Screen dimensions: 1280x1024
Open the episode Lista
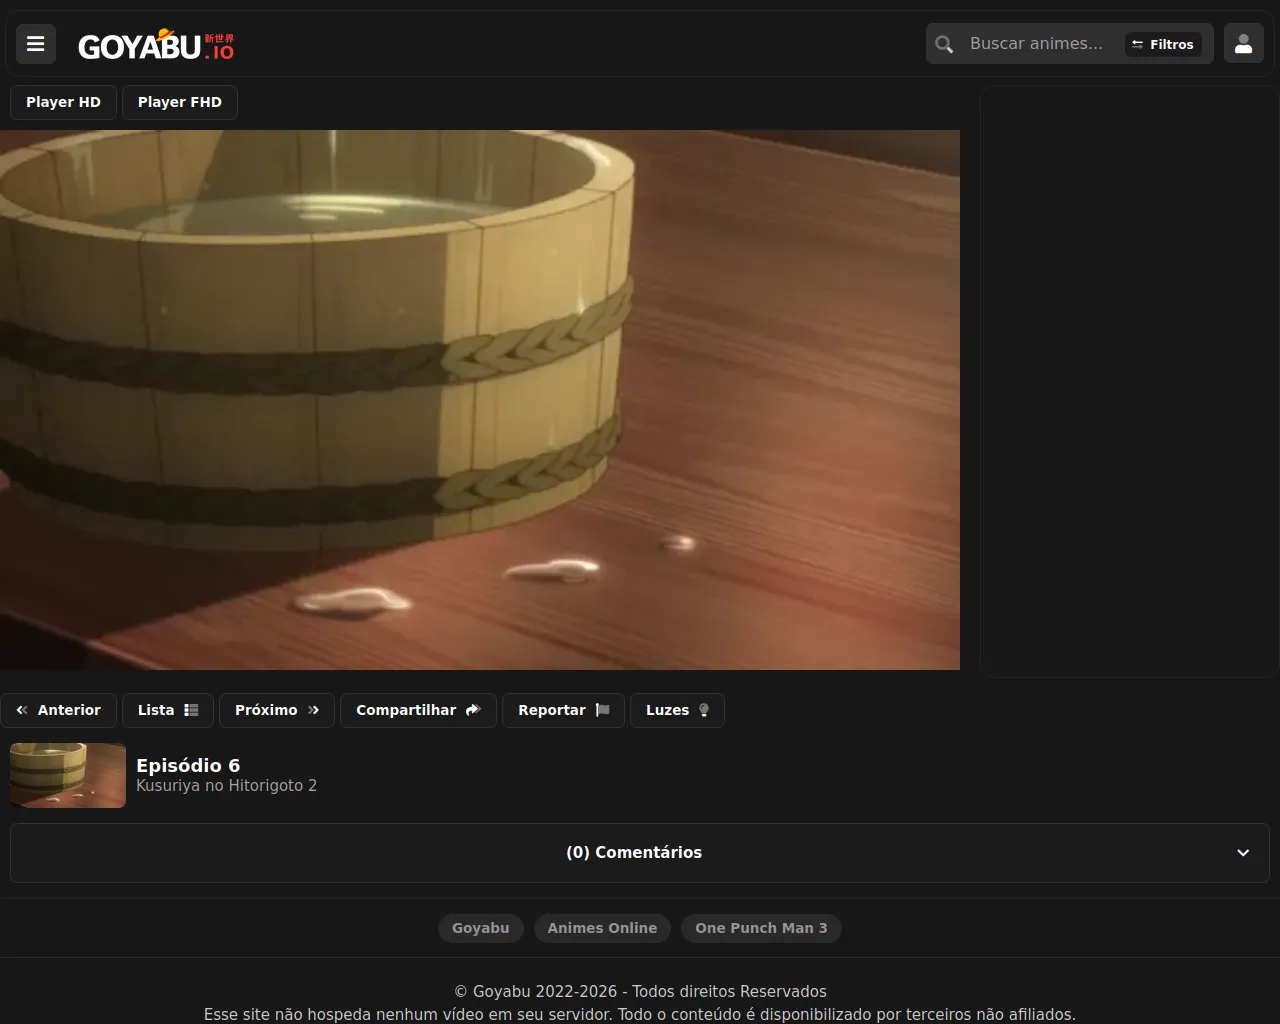coord(168,710)
